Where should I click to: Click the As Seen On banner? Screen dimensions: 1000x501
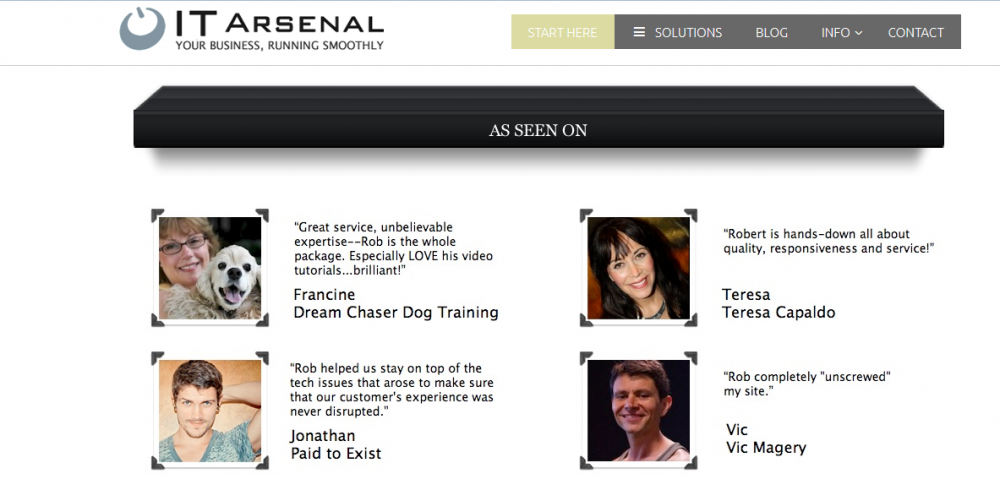tap(538, 117)
